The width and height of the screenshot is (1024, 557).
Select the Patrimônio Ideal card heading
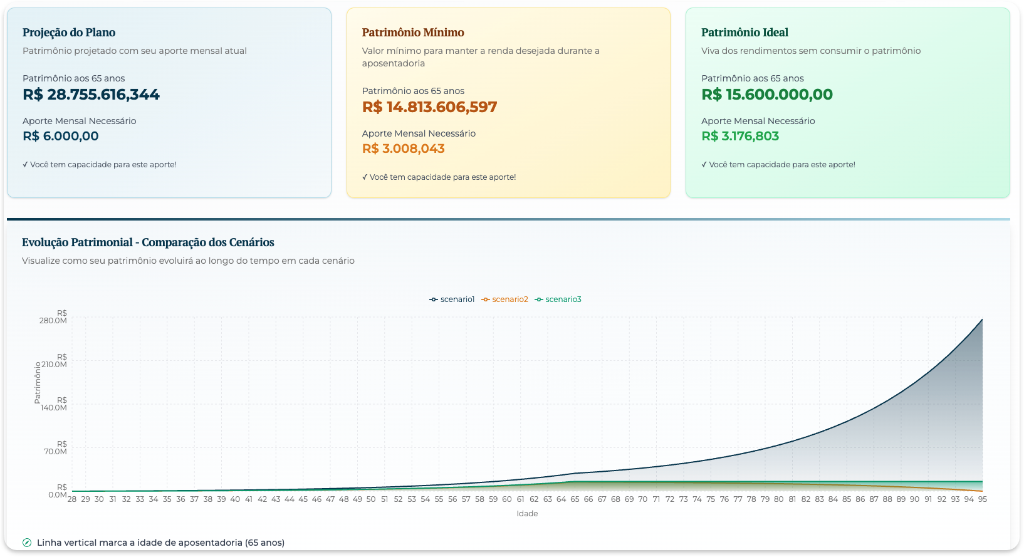point(744,32)
